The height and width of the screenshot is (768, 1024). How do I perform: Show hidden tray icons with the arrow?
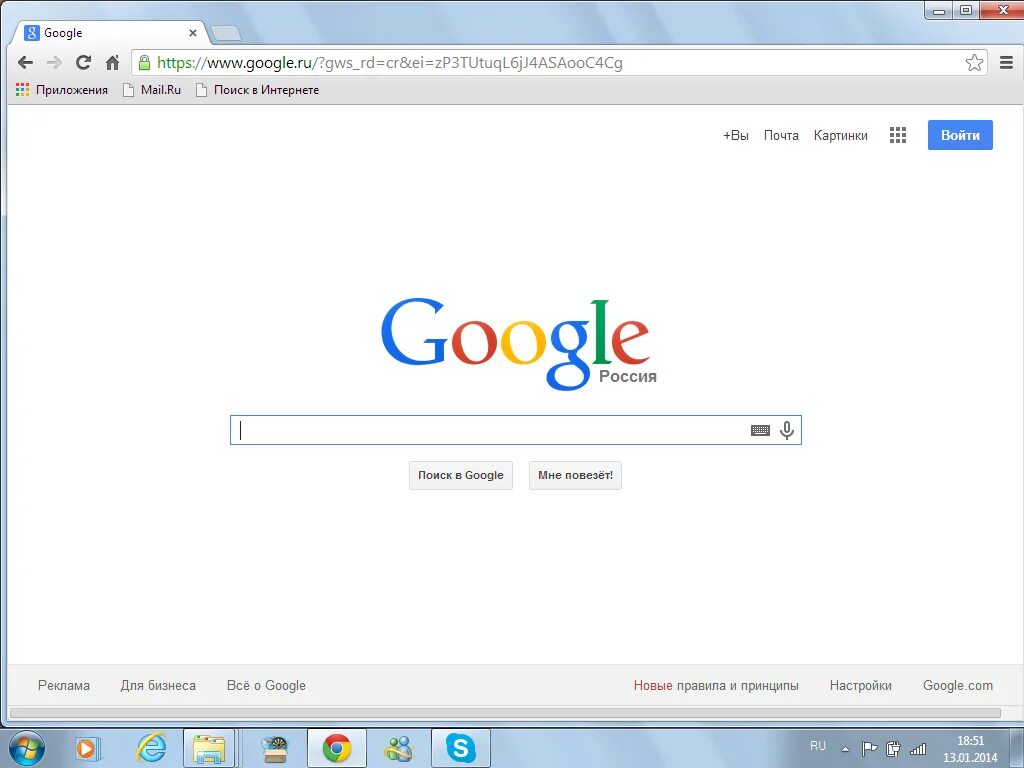click(845, 749)
